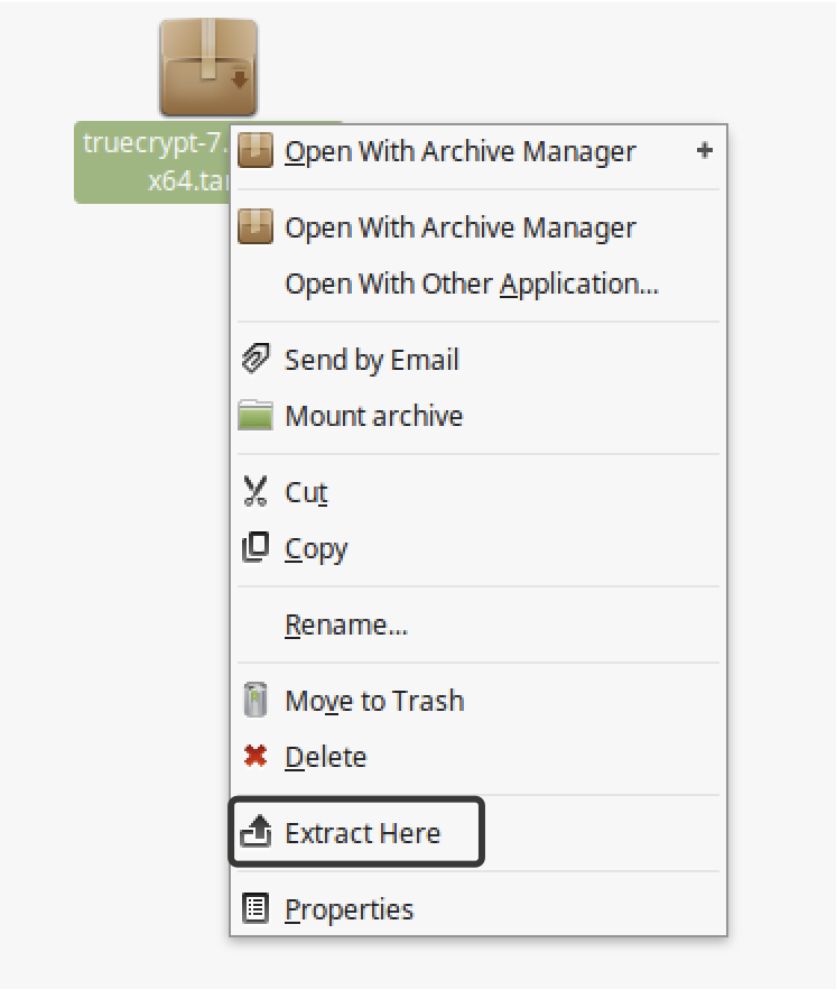This screenshot has height=991, width=839.
Task: Click the brown archive package file icon
Action: click(x=208, y=68)
